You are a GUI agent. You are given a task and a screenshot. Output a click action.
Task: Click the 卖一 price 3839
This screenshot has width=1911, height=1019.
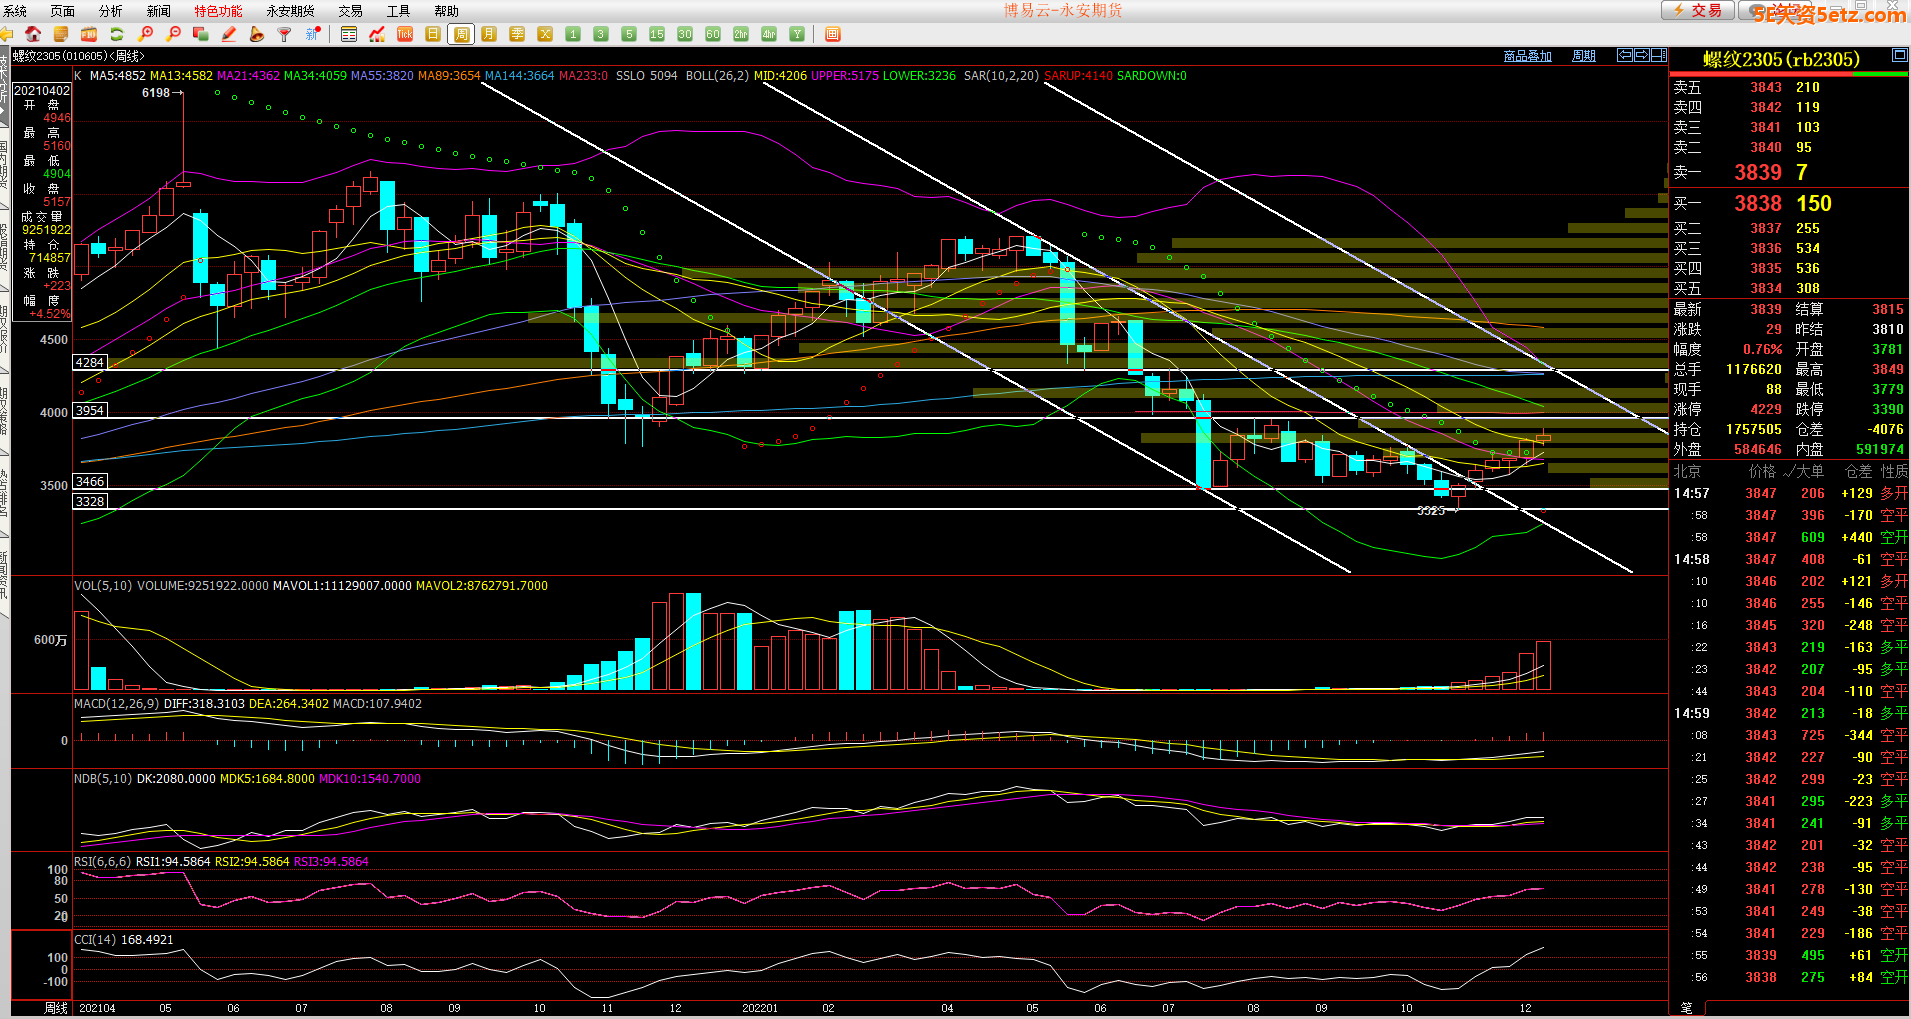(1758, 172)
